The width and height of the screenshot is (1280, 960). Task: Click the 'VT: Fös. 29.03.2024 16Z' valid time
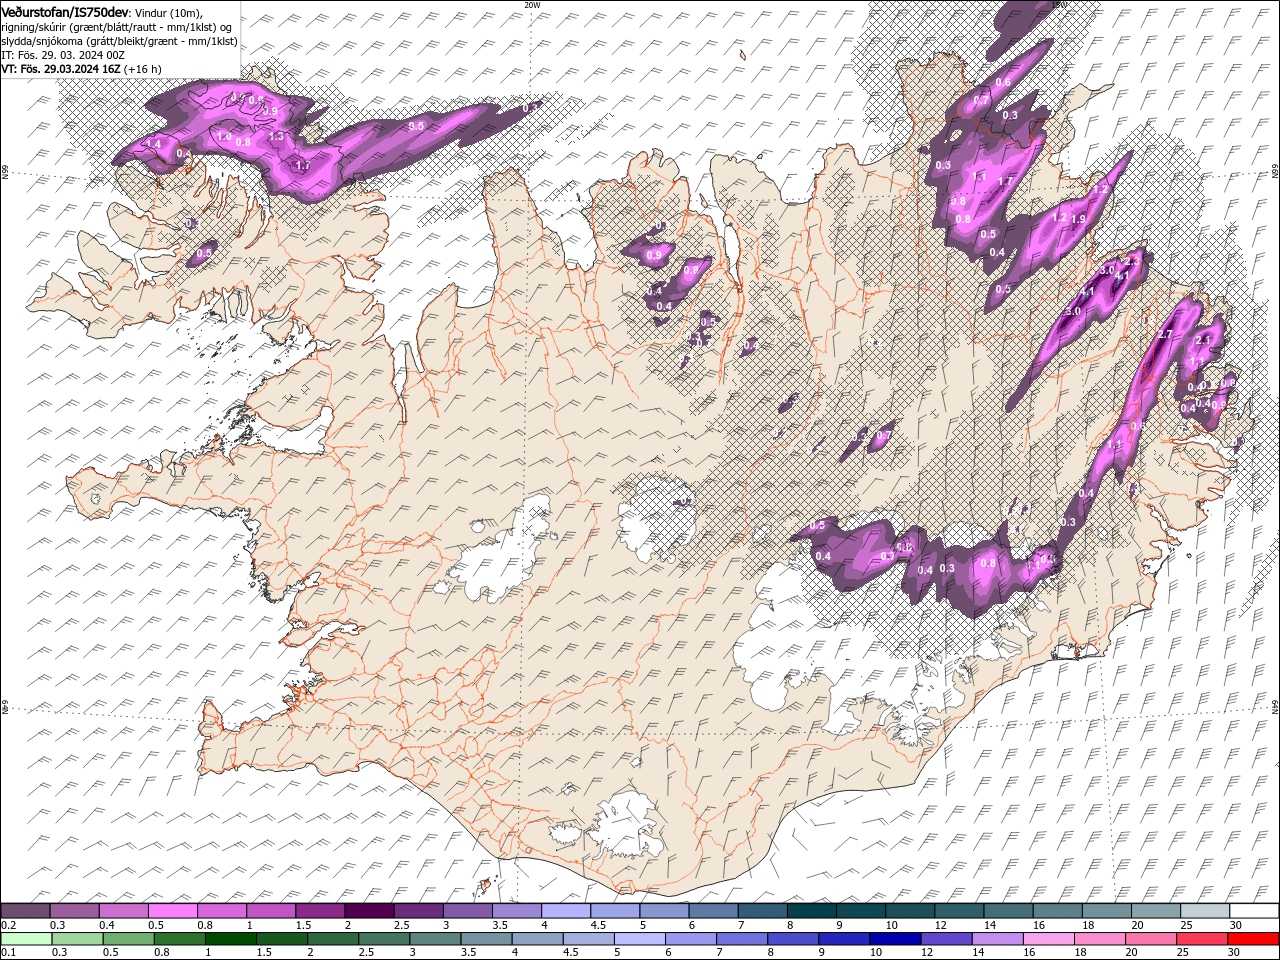point(60,69)
